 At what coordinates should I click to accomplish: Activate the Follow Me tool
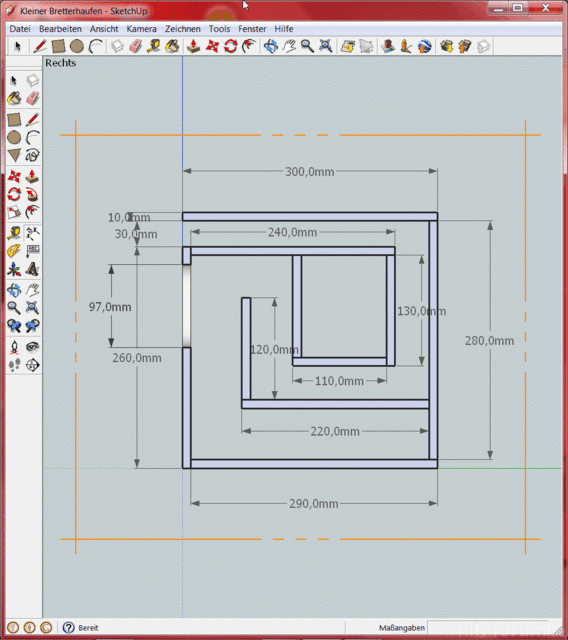pos(32,194)
